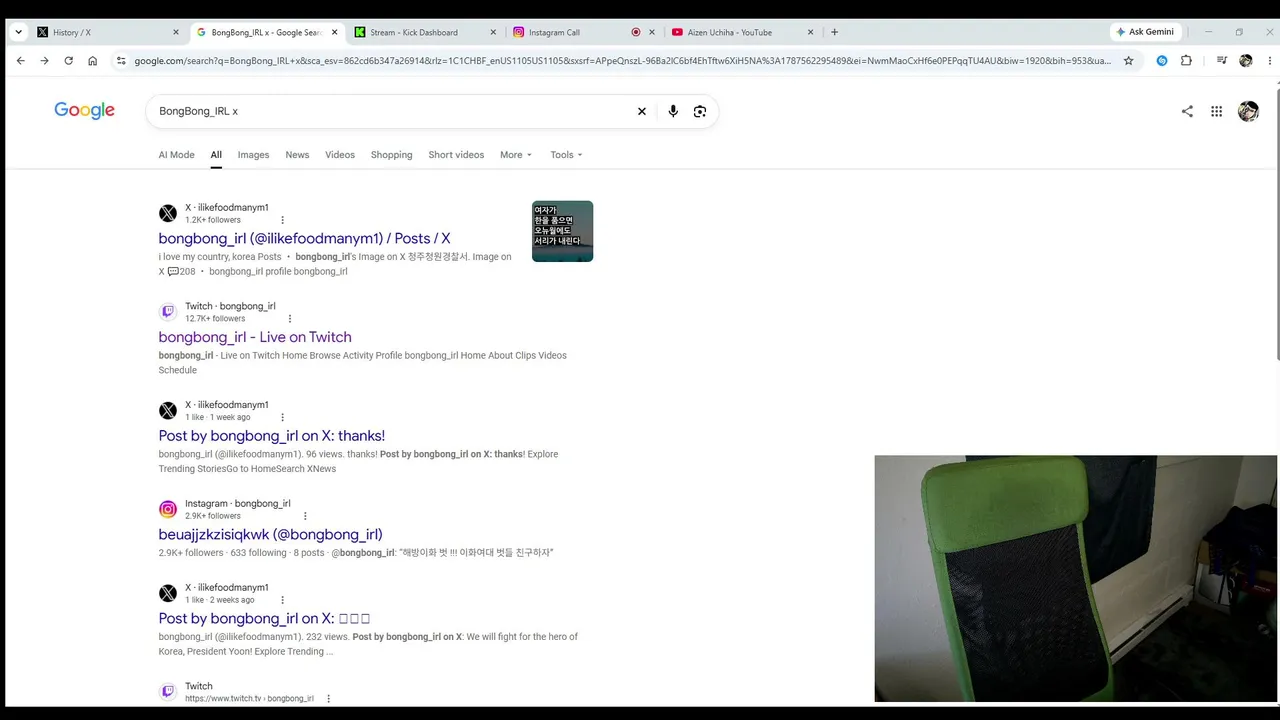Switch to the Instagram Call tab
The width and height of the screenshot is (1280, 720).
click(x=584, y=32)
